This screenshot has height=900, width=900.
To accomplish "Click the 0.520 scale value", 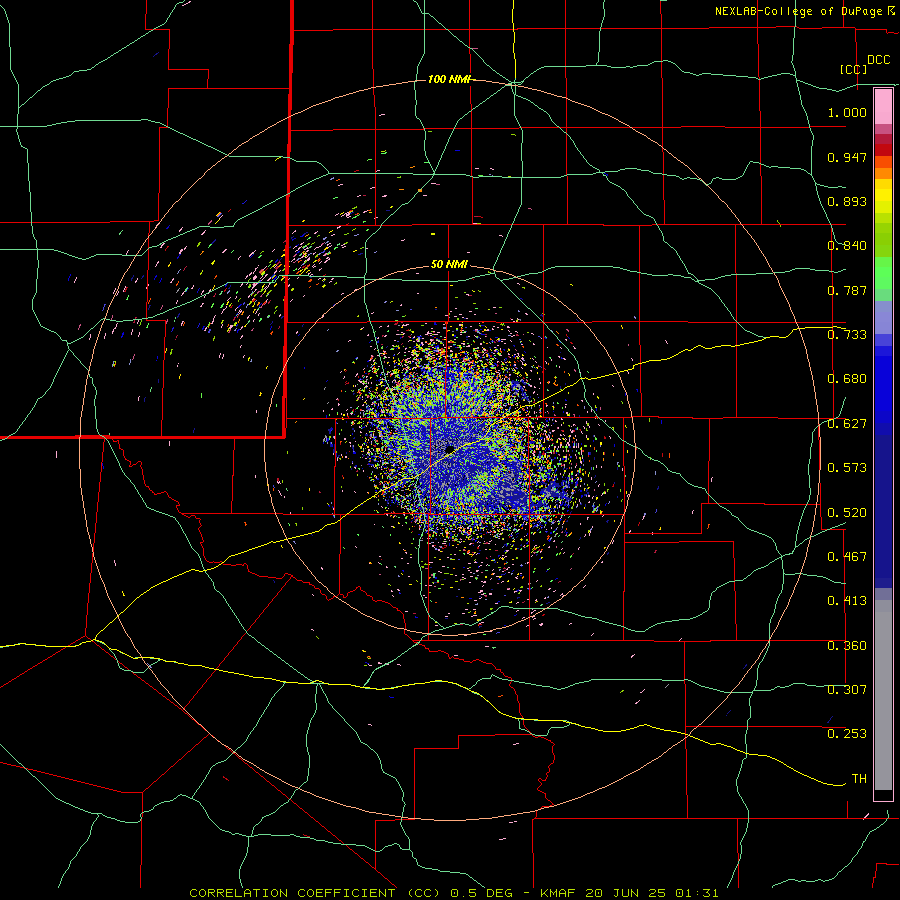I will pyautogui.click(x=847, y=513).
